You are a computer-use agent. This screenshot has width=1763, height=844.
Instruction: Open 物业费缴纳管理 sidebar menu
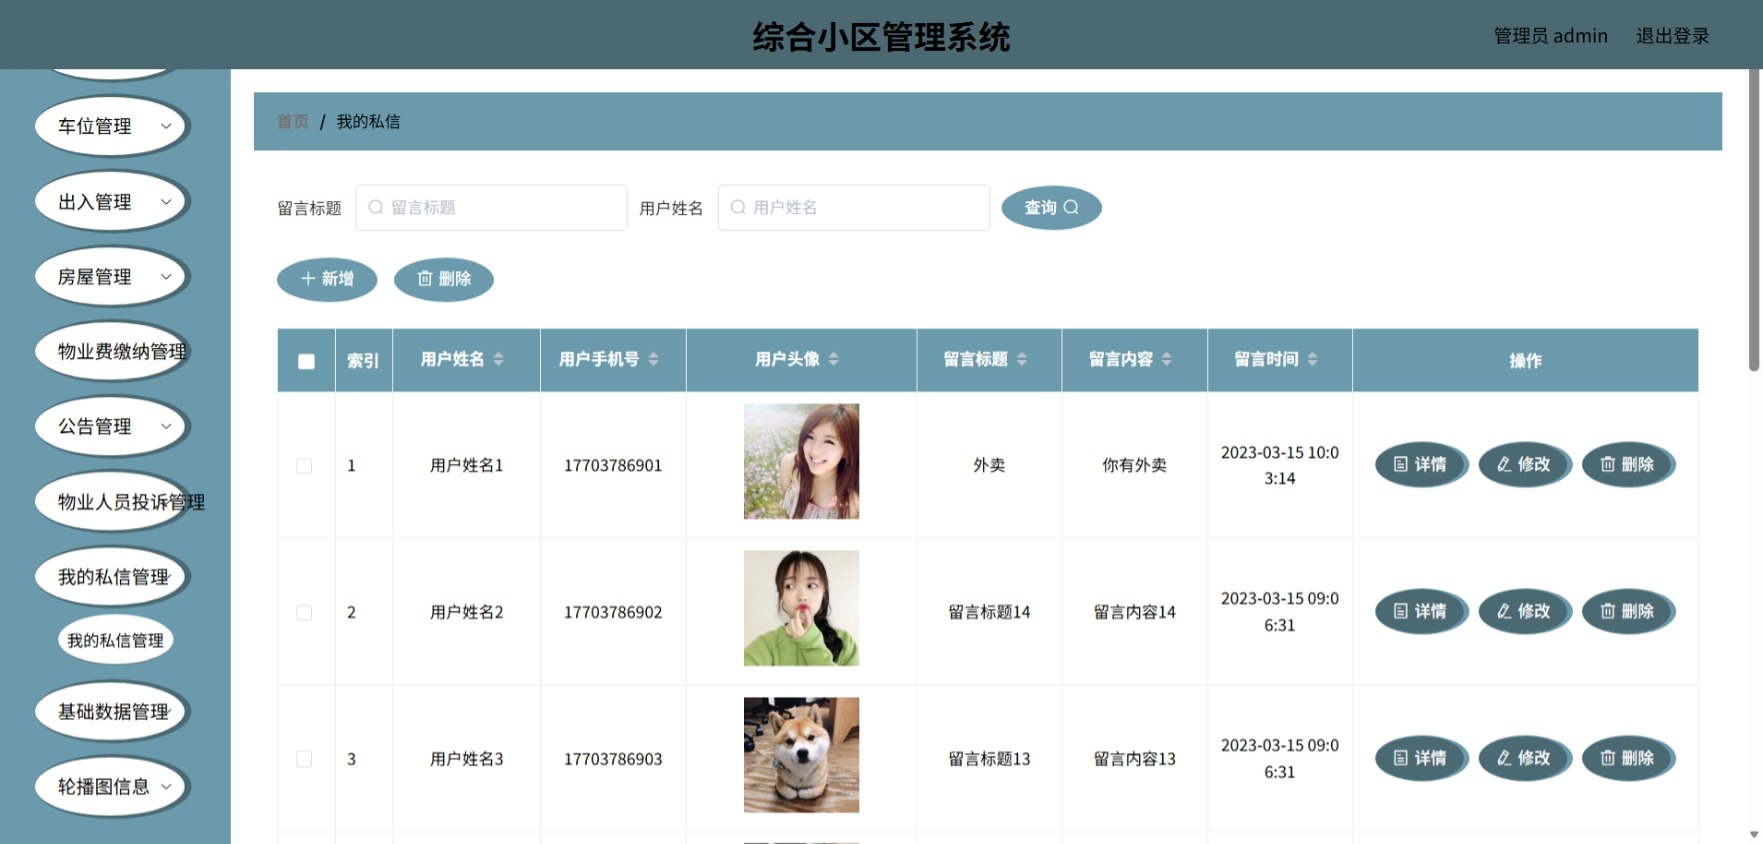coord(112,351)
